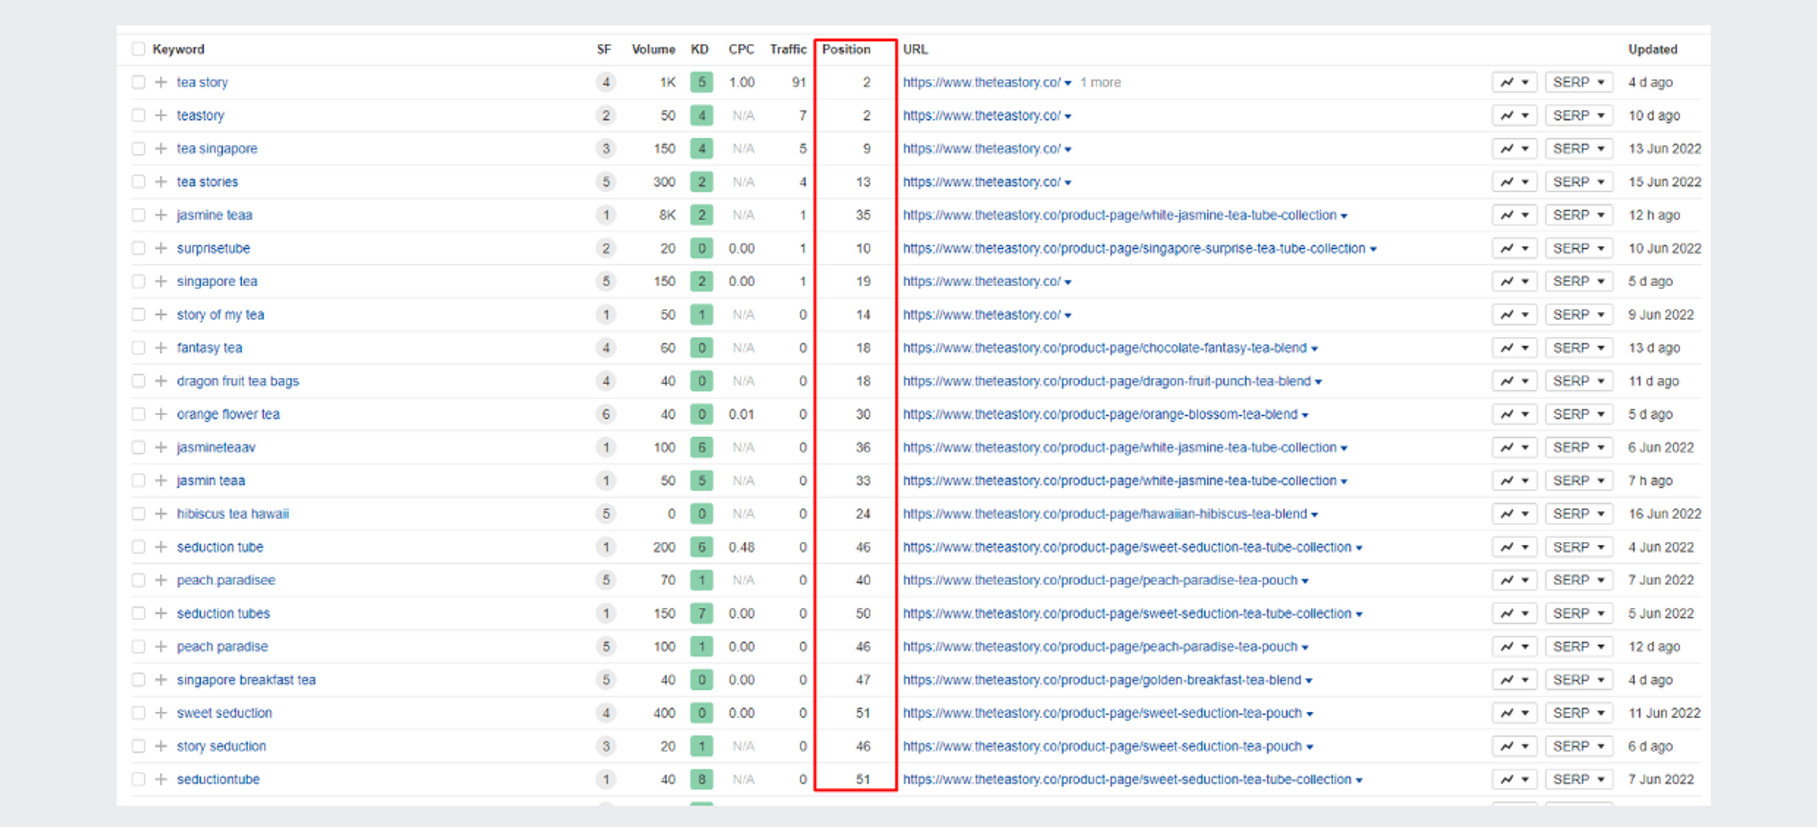This screenshot has height=827, width=1817.
Task: Add 'tea stories' keyword with plus icon
Action: click(161, 182)
